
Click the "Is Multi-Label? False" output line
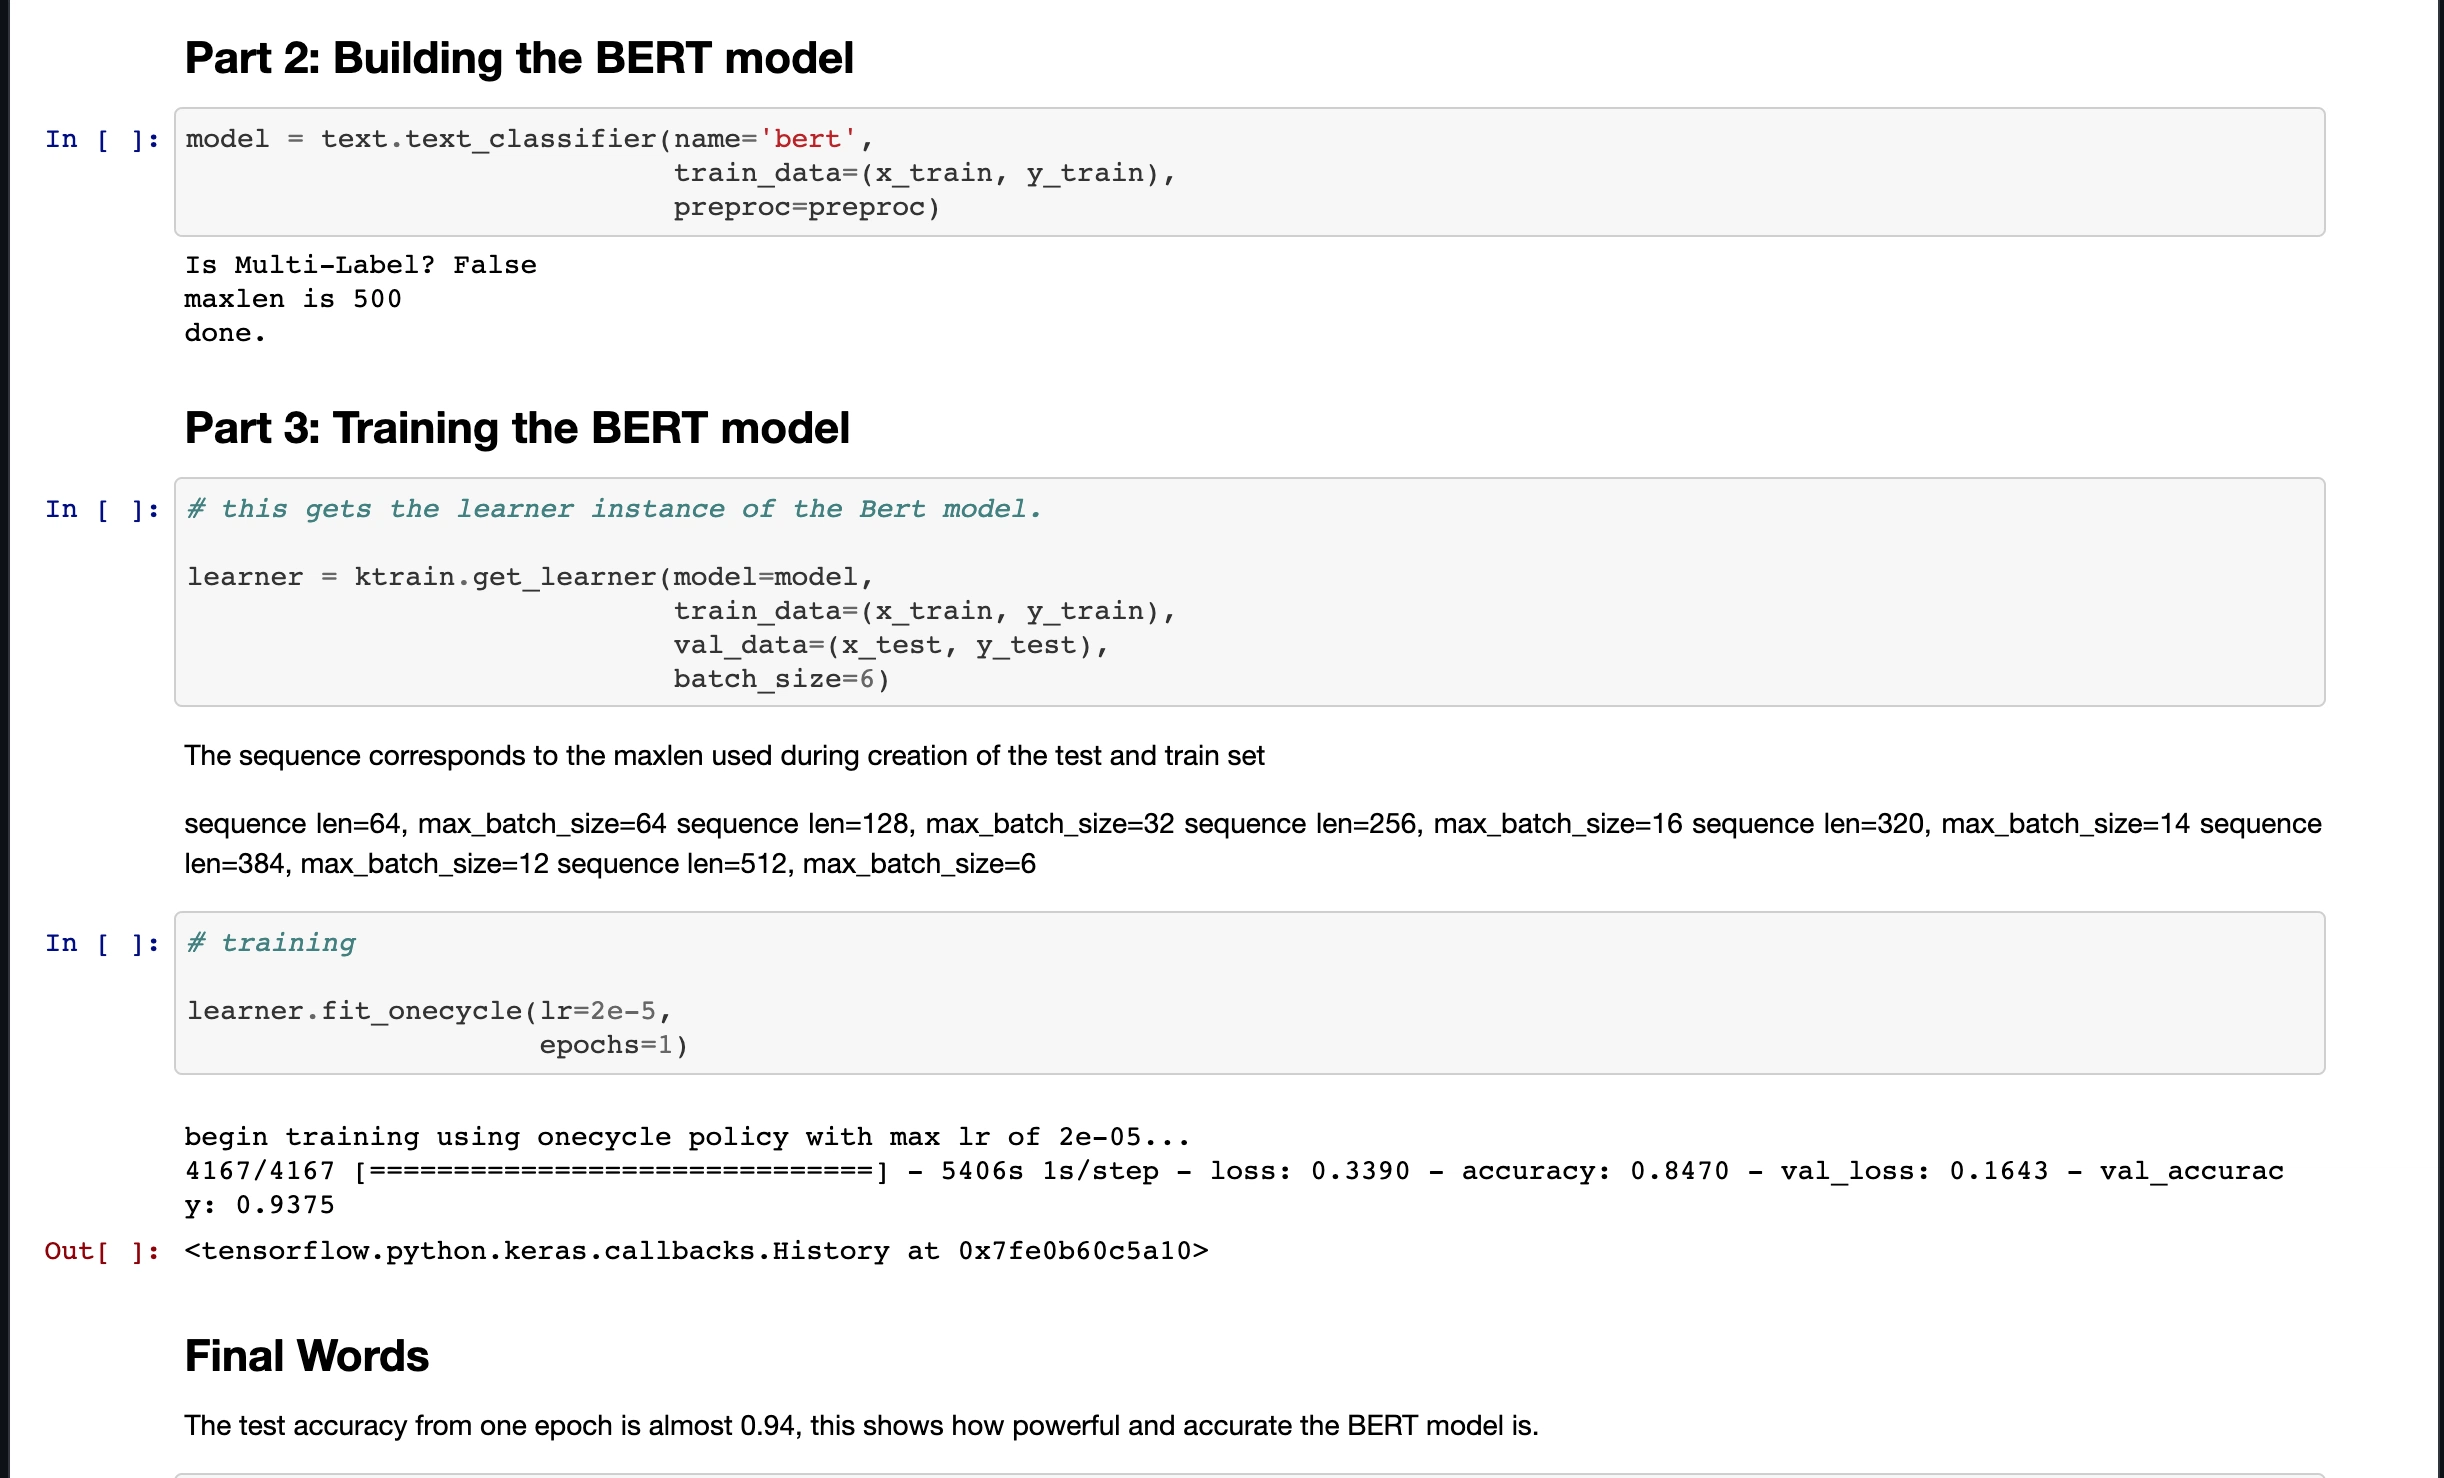tap(360, 265)
